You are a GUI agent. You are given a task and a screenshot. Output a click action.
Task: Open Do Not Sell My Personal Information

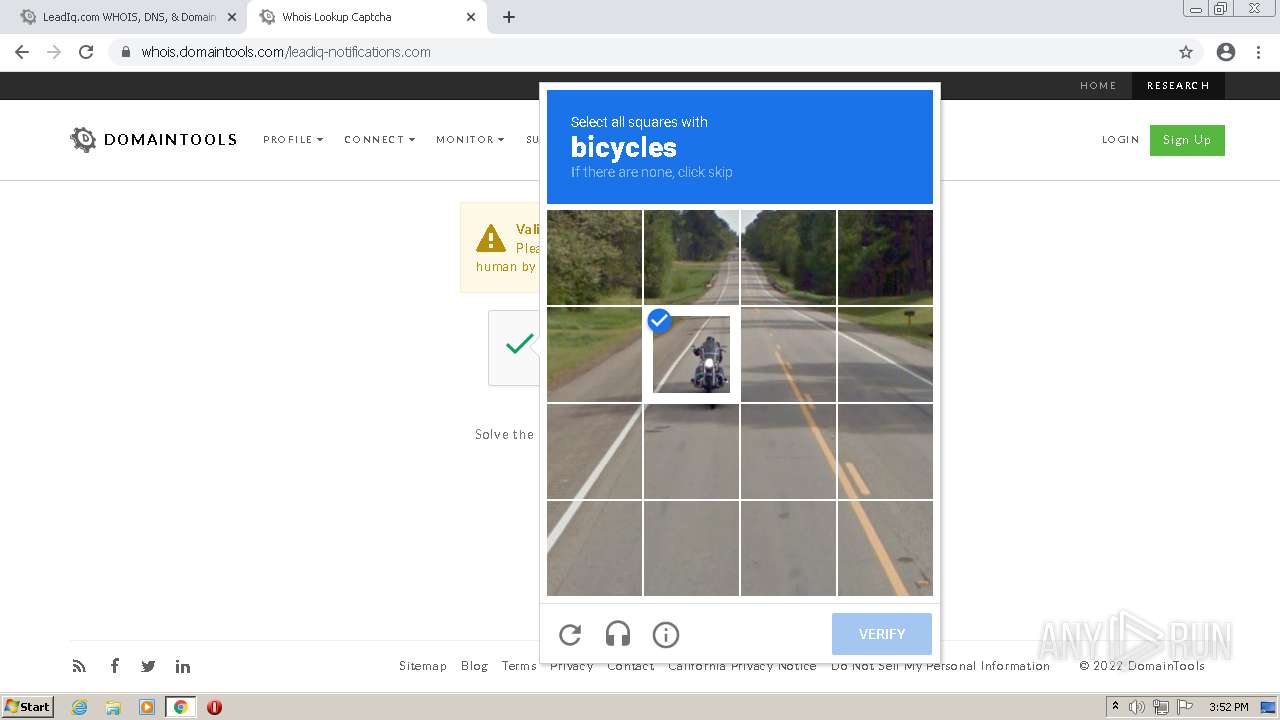(x=940, y=666)
